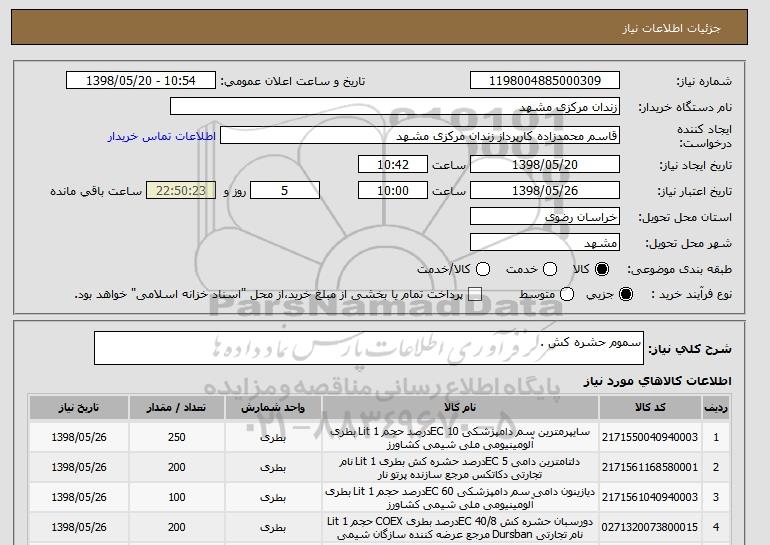Click the need date in row 1

(79, 437)
